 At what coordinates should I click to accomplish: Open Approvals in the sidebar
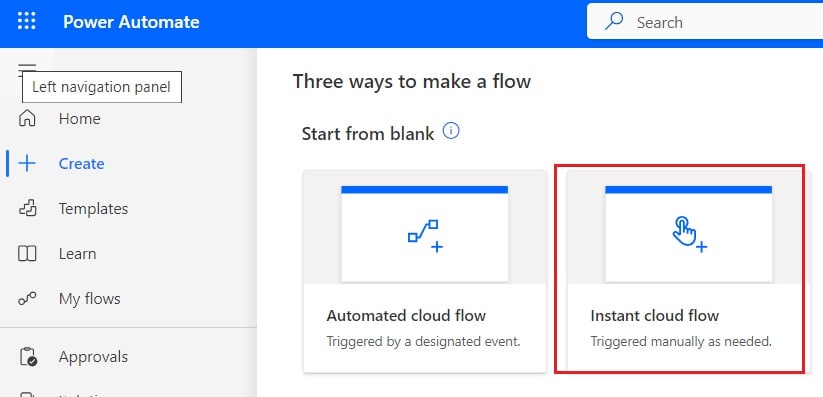[x=93, y=357]
